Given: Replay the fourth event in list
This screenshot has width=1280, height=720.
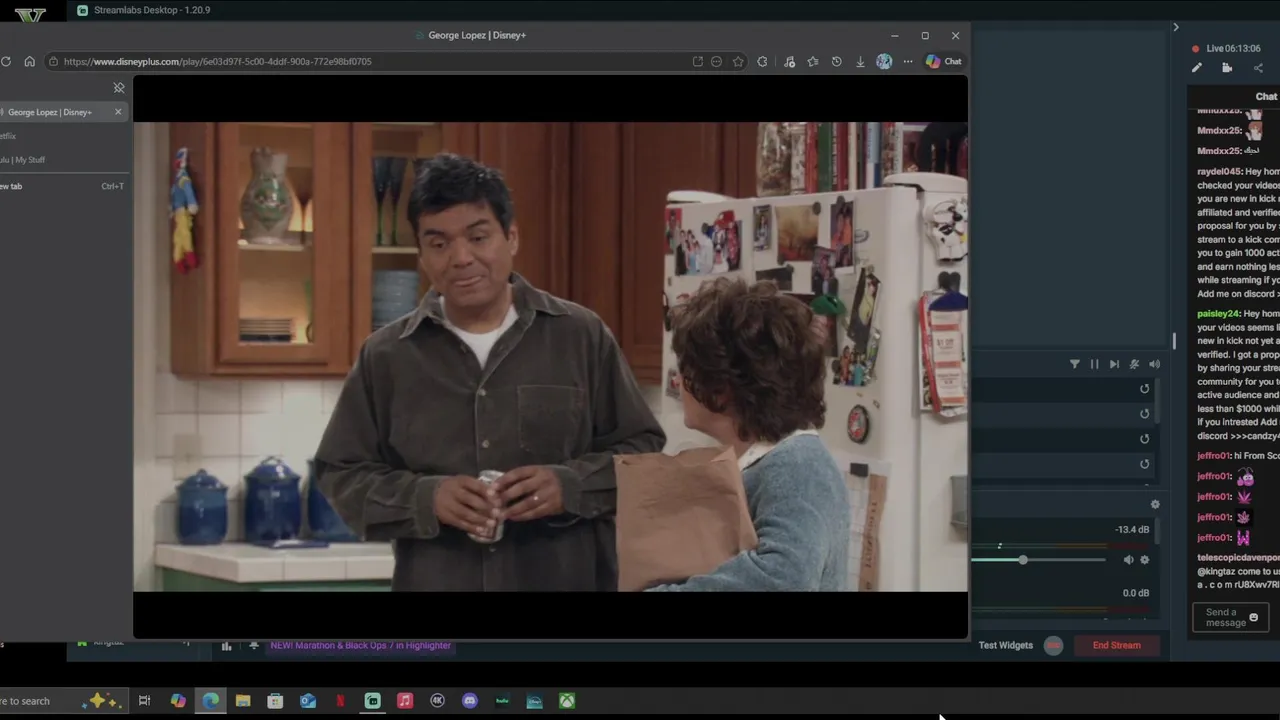Looking at the screenshot, I should [1145, 464].
